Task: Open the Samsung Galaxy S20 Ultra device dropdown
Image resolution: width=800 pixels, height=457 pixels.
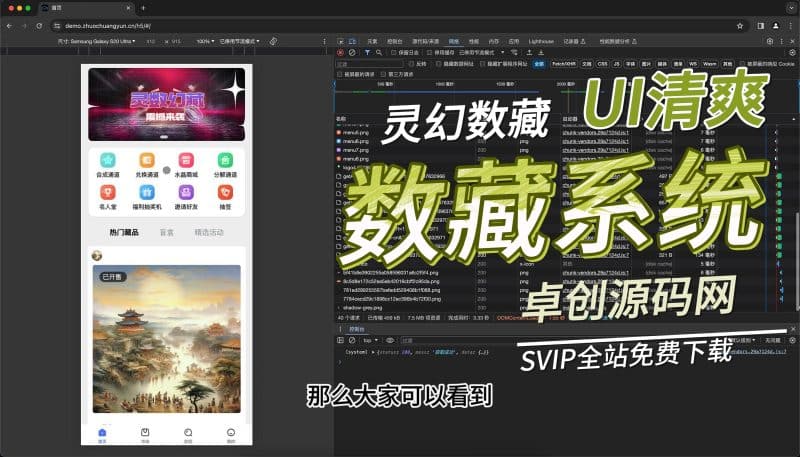Action: coord(96,41)
